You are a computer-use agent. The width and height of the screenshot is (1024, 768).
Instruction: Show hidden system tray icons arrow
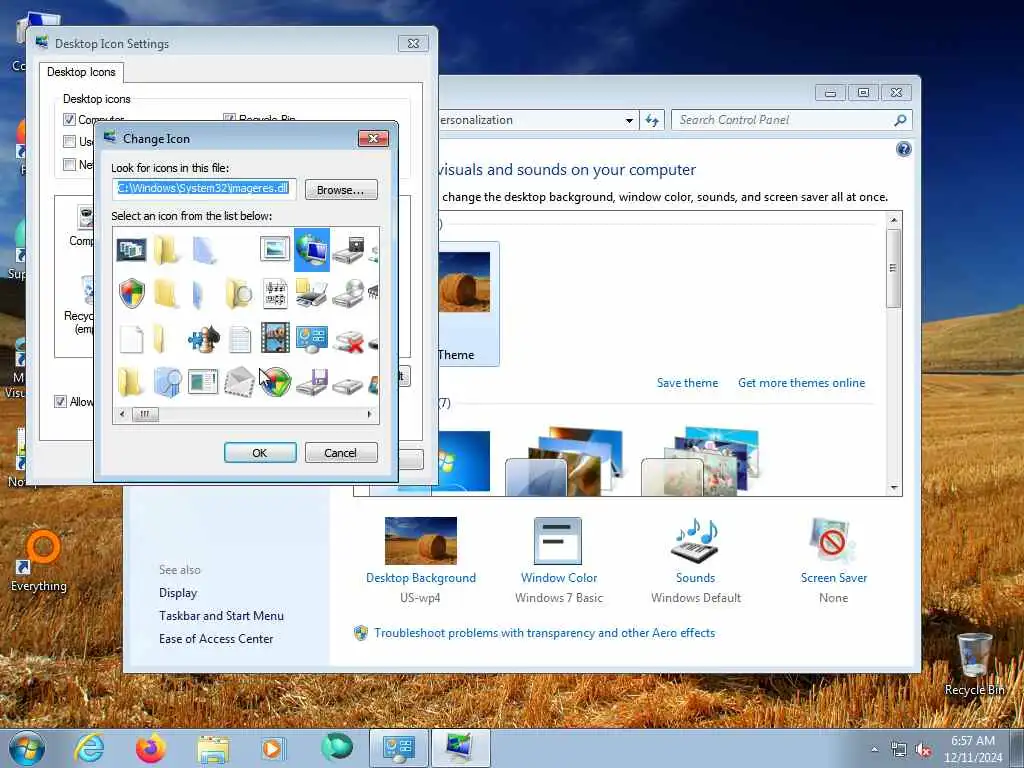click(x=874, y=749)
